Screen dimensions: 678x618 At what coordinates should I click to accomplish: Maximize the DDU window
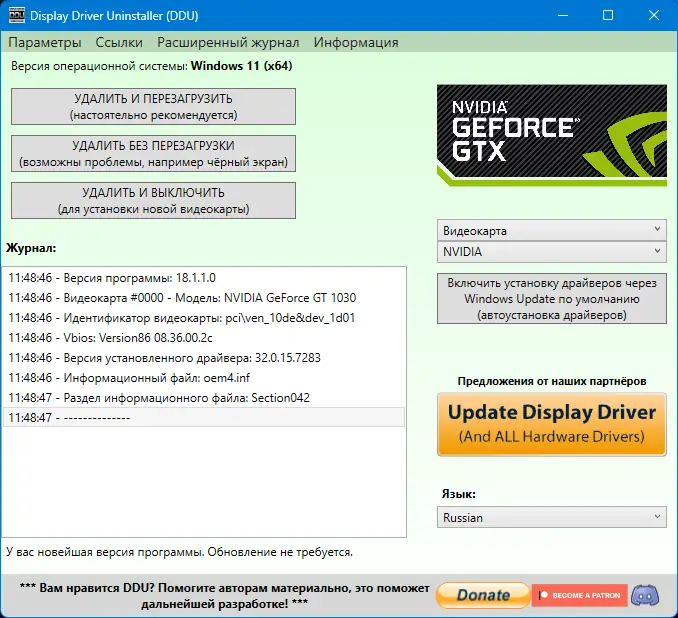click(x=608, y=15)
